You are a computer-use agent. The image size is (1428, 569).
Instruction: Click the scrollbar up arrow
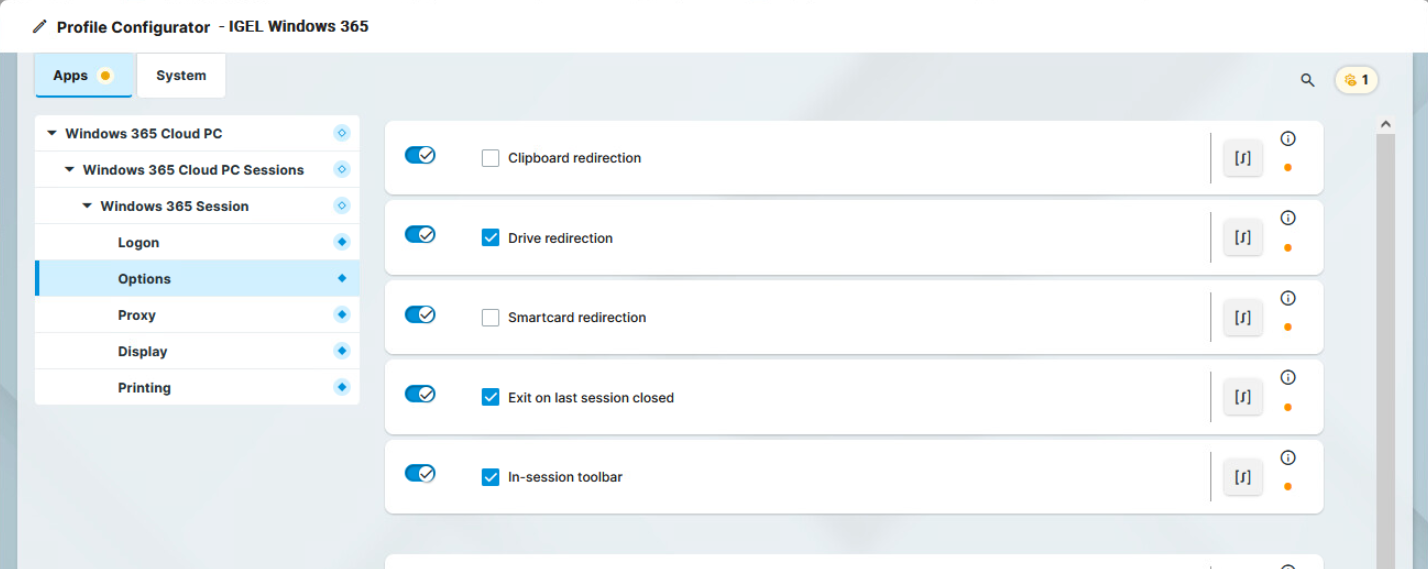(1385, 124)
